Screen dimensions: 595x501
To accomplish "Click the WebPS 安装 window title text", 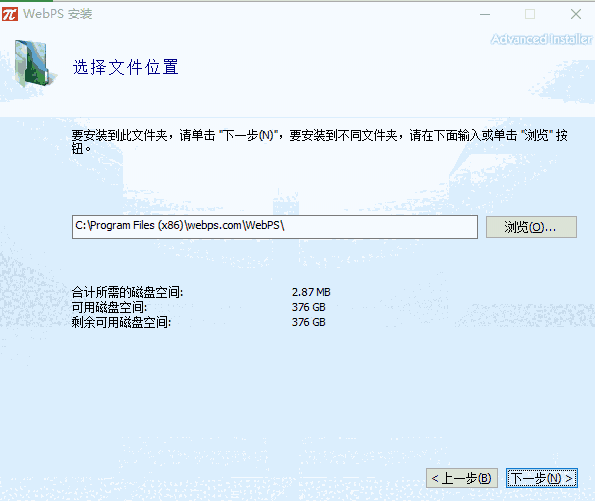I will (x=58, y=14).
